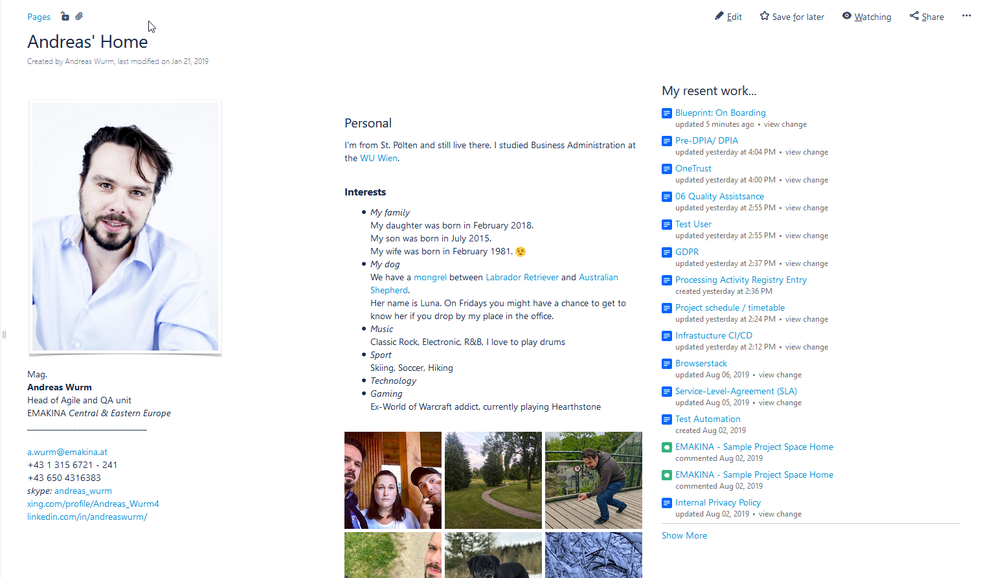View change for Internal Privacy Policy

pyautogui.click(x=780, y=514)
